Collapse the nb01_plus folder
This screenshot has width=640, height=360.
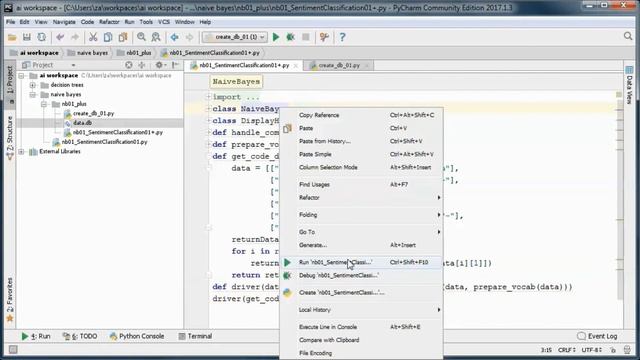[44, 104]
